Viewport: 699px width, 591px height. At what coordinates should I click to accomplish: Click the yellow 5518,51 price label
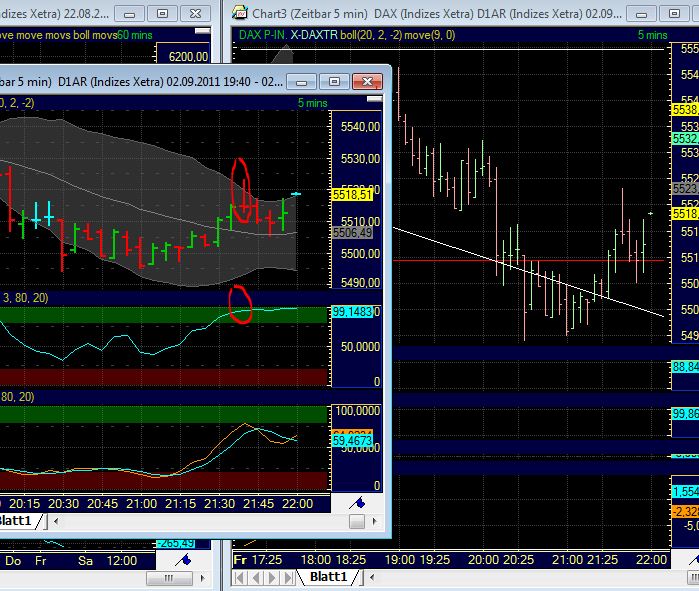tap(352, 194)
